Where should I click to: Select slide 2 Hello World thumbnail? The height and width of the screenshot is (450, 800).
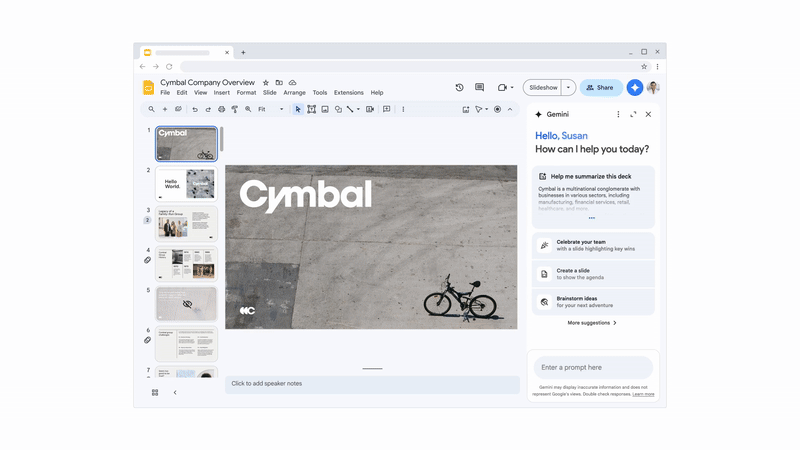186,184
